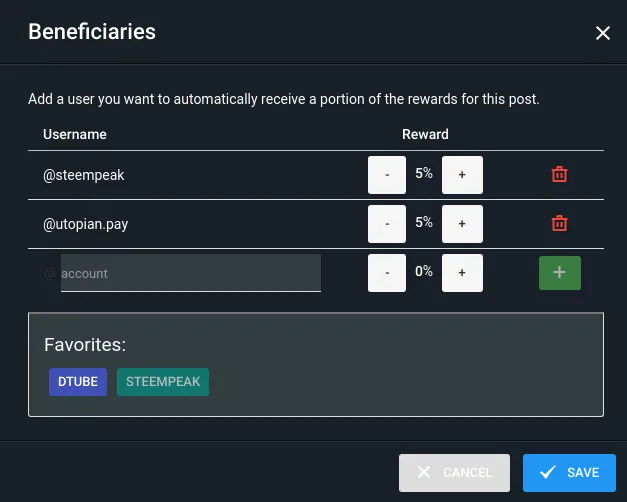Close the Beneficiaries dialog with the X icon
Viewport: 627px width, 502px height.
click(603, 33)
